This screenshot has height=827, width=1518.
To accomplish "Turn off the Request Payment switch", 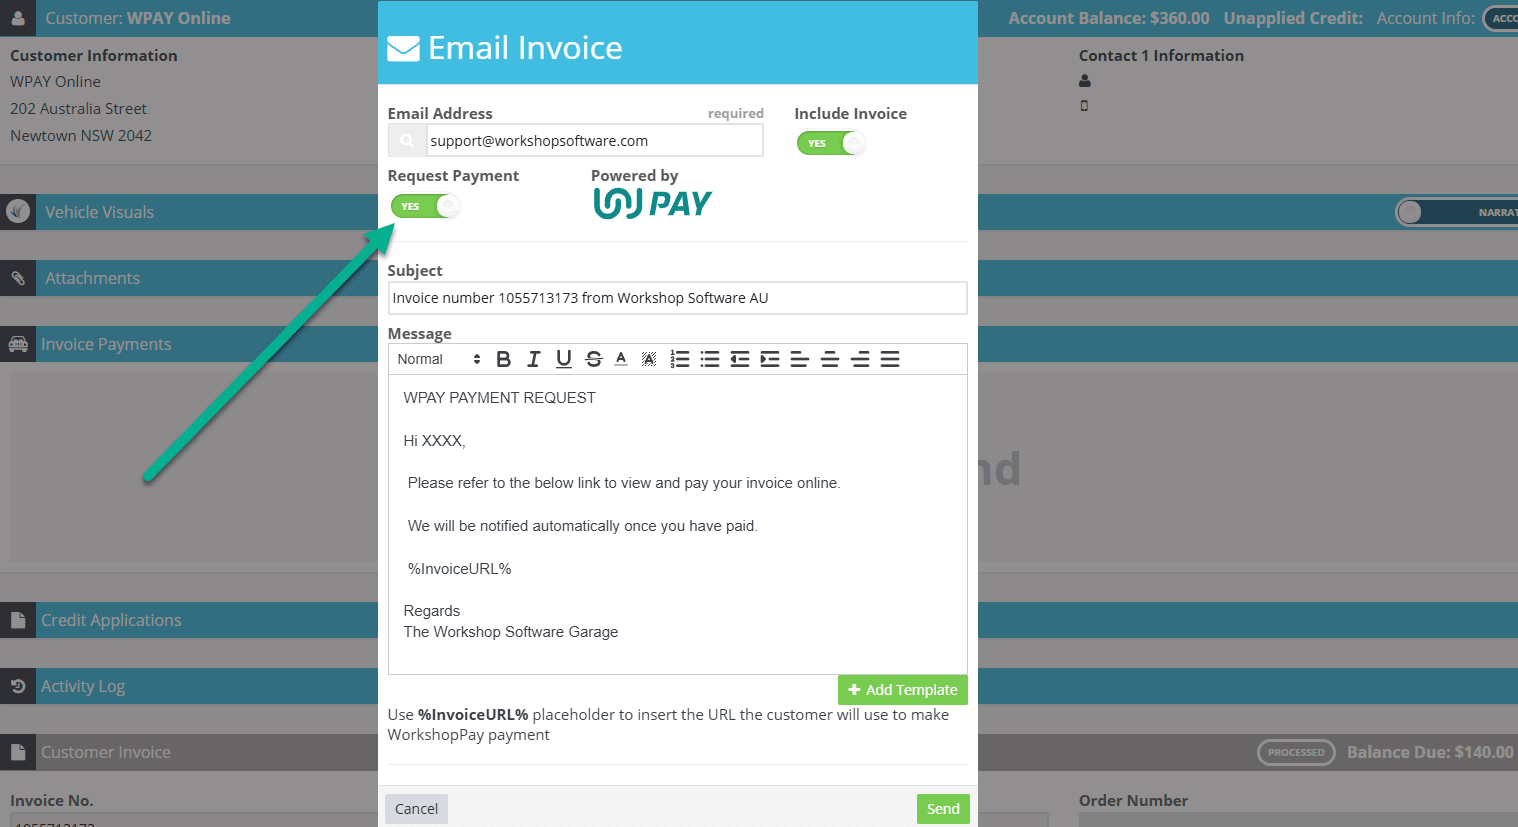I will (x=425, y=206).
